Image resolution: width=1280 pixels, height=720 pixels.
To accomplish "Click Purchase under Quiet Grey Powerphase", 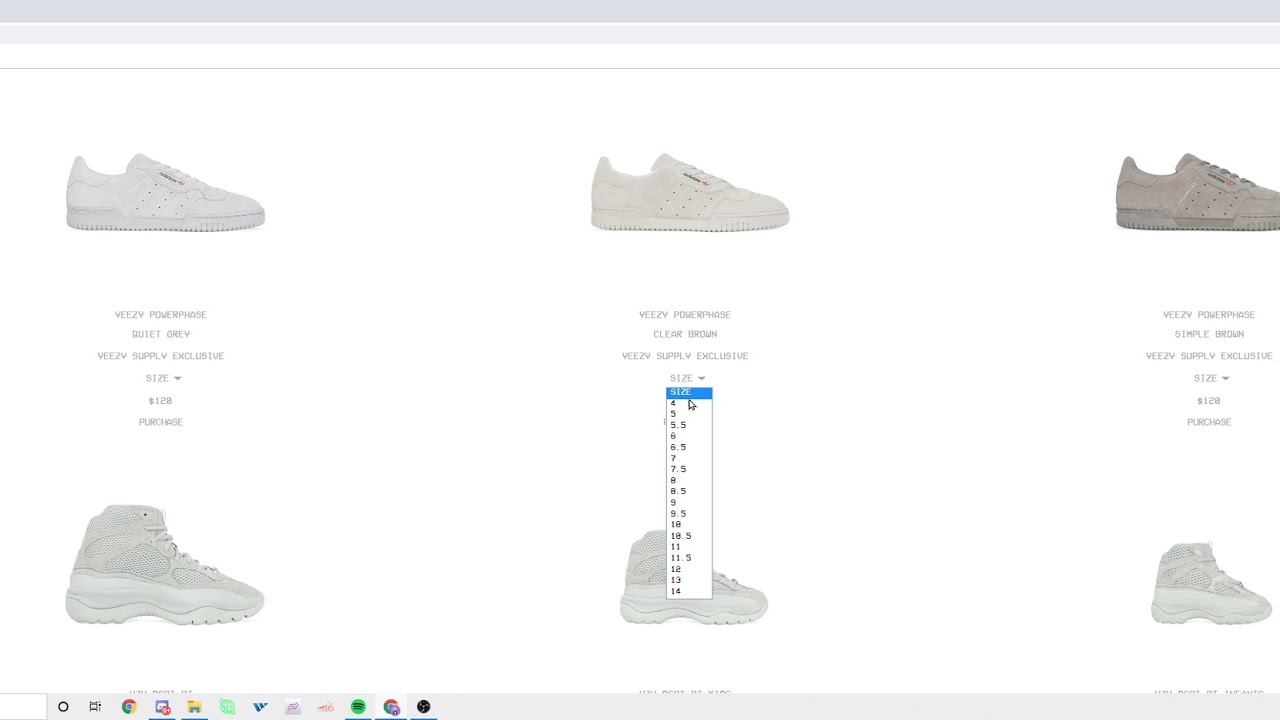I will coord(161,422).
